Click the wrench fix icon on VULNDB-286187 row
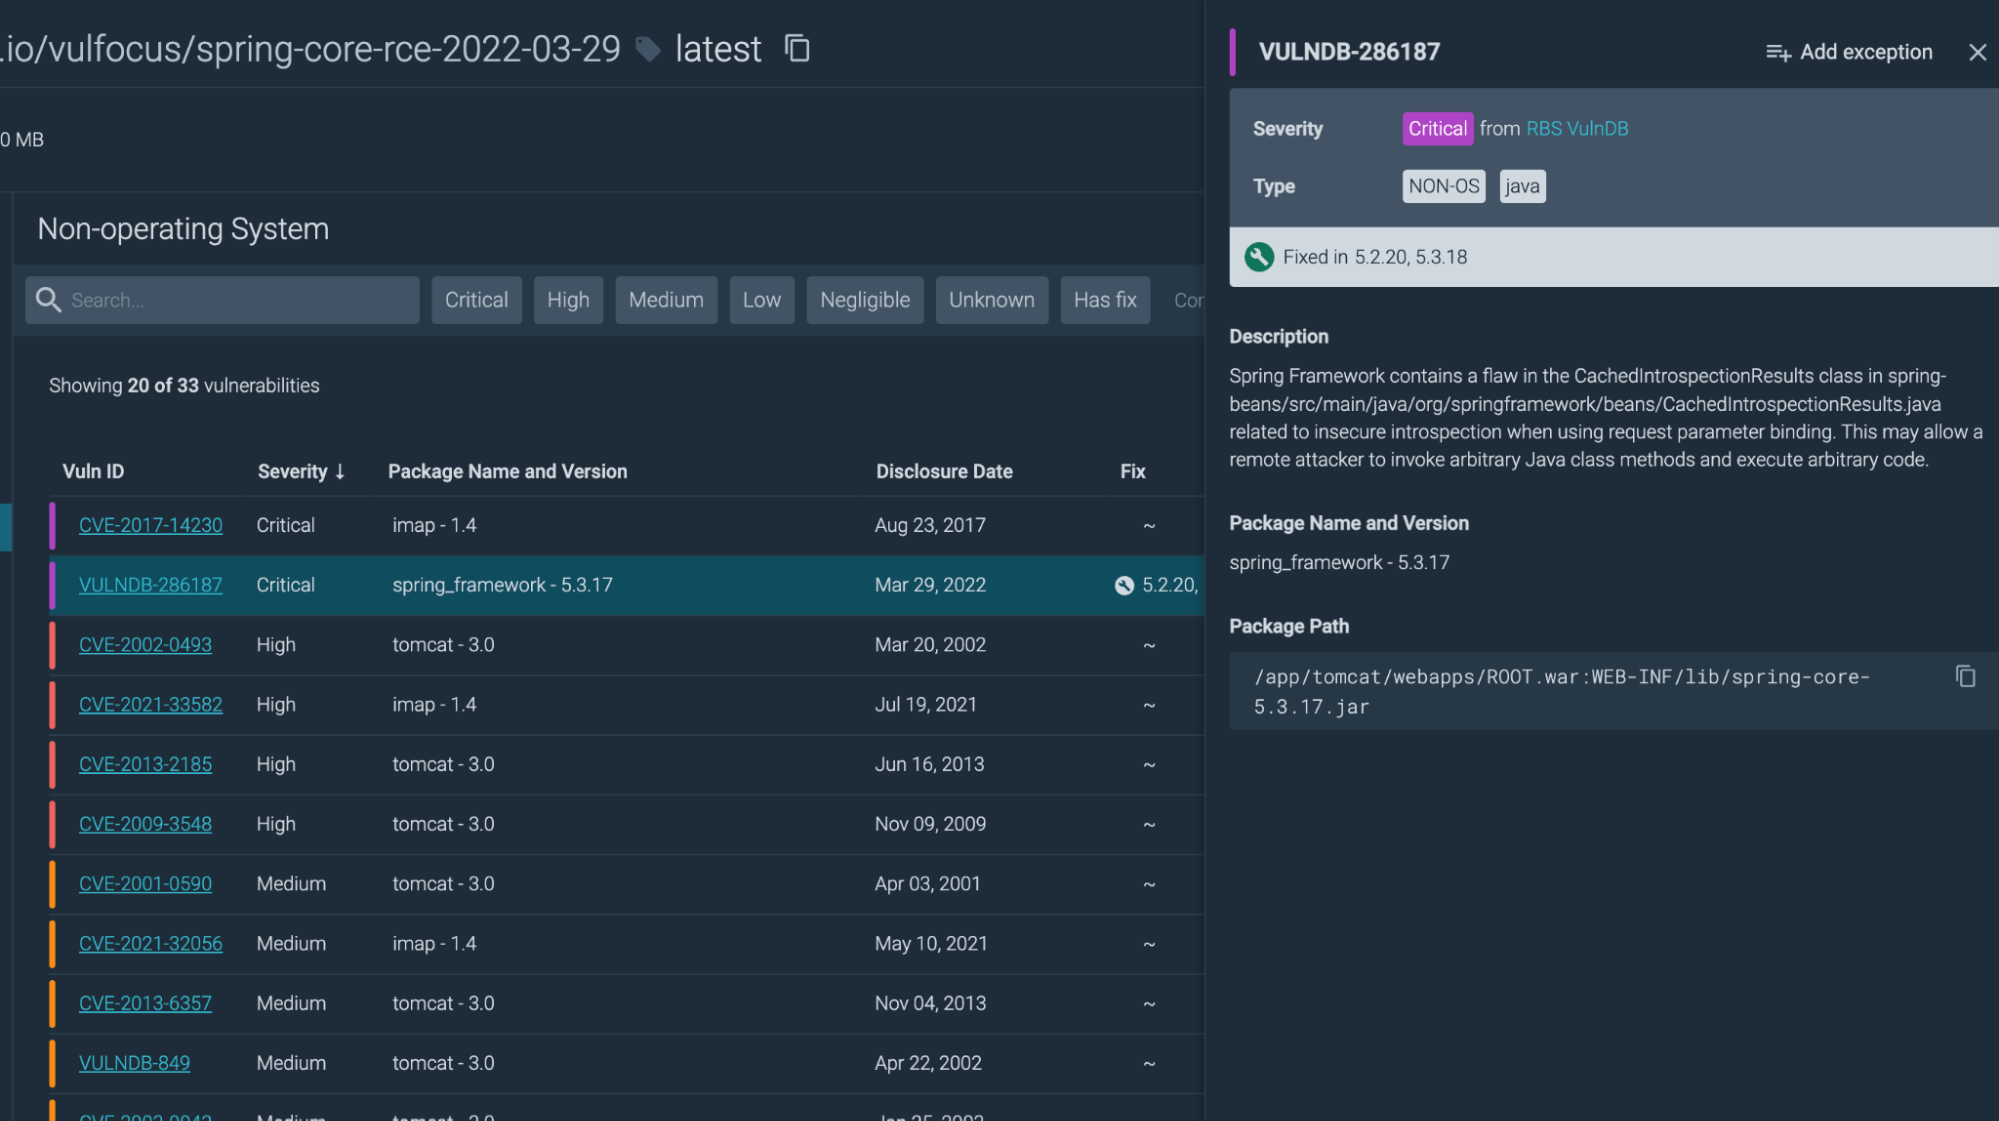 [1122, 585]
